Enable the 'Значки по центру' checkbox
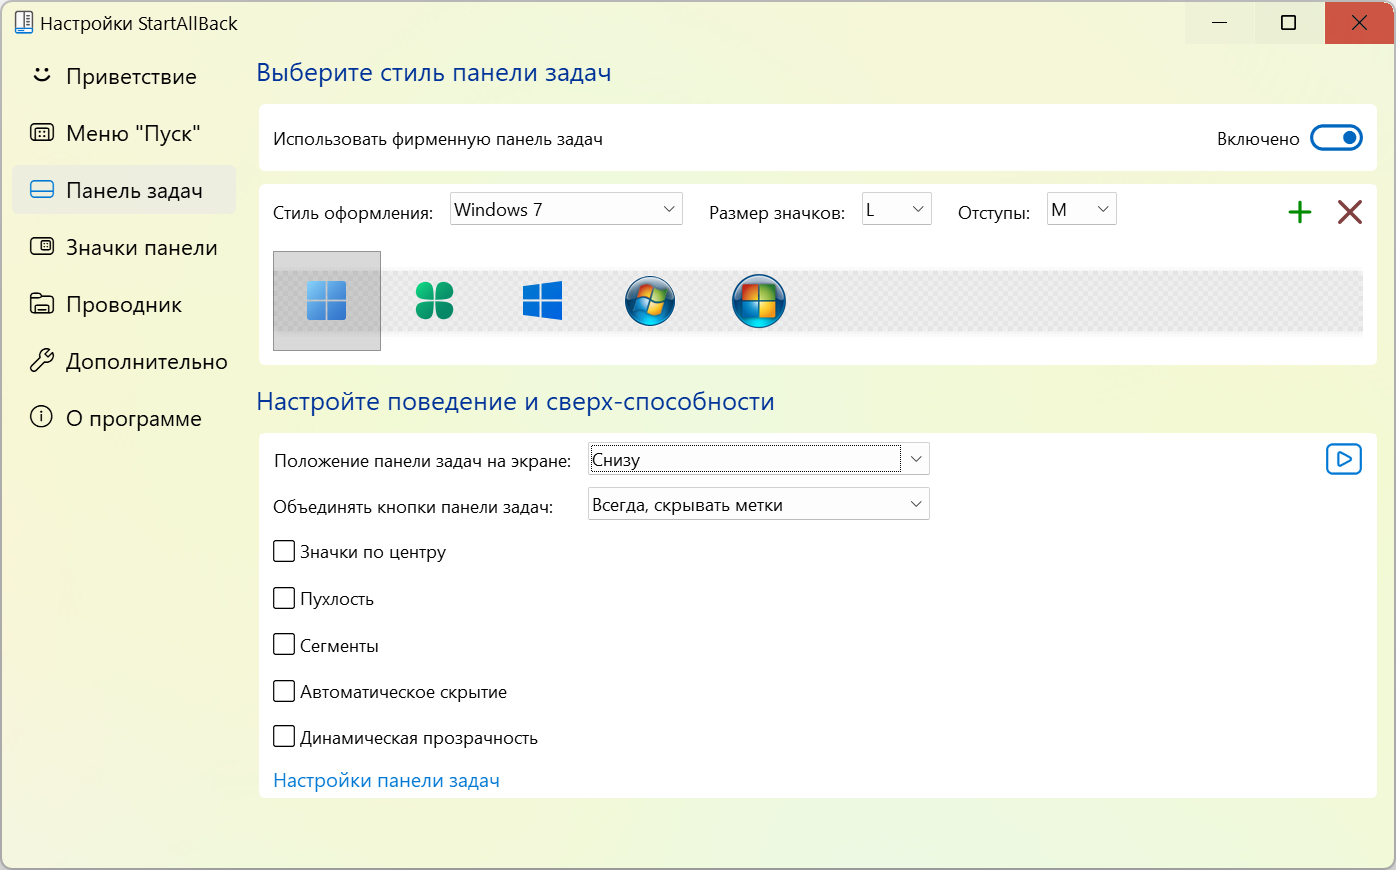Image resolution: width=1396 pixels, height=870 pixels. (285, 551)
